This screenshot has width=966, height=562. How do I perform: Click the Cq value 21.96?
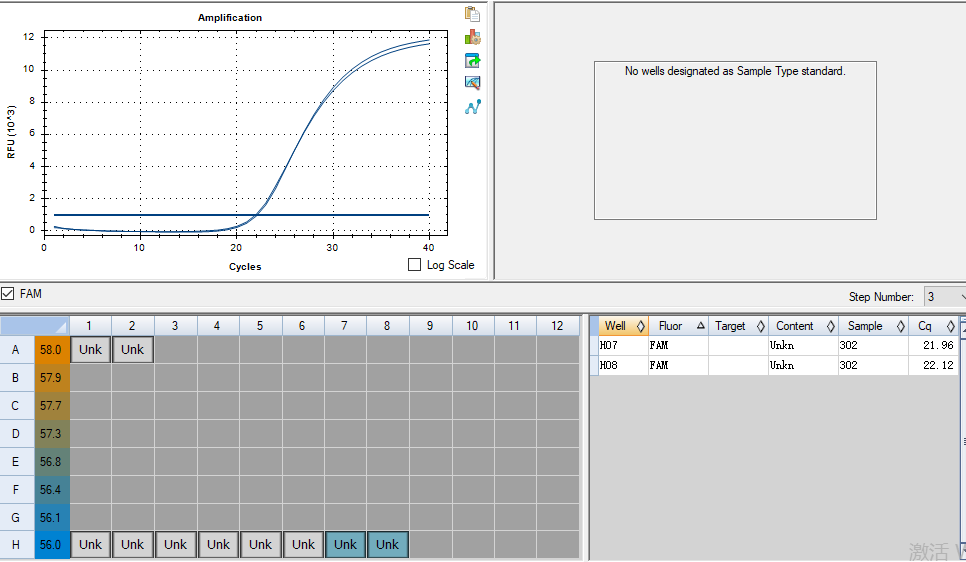point(938,345)
